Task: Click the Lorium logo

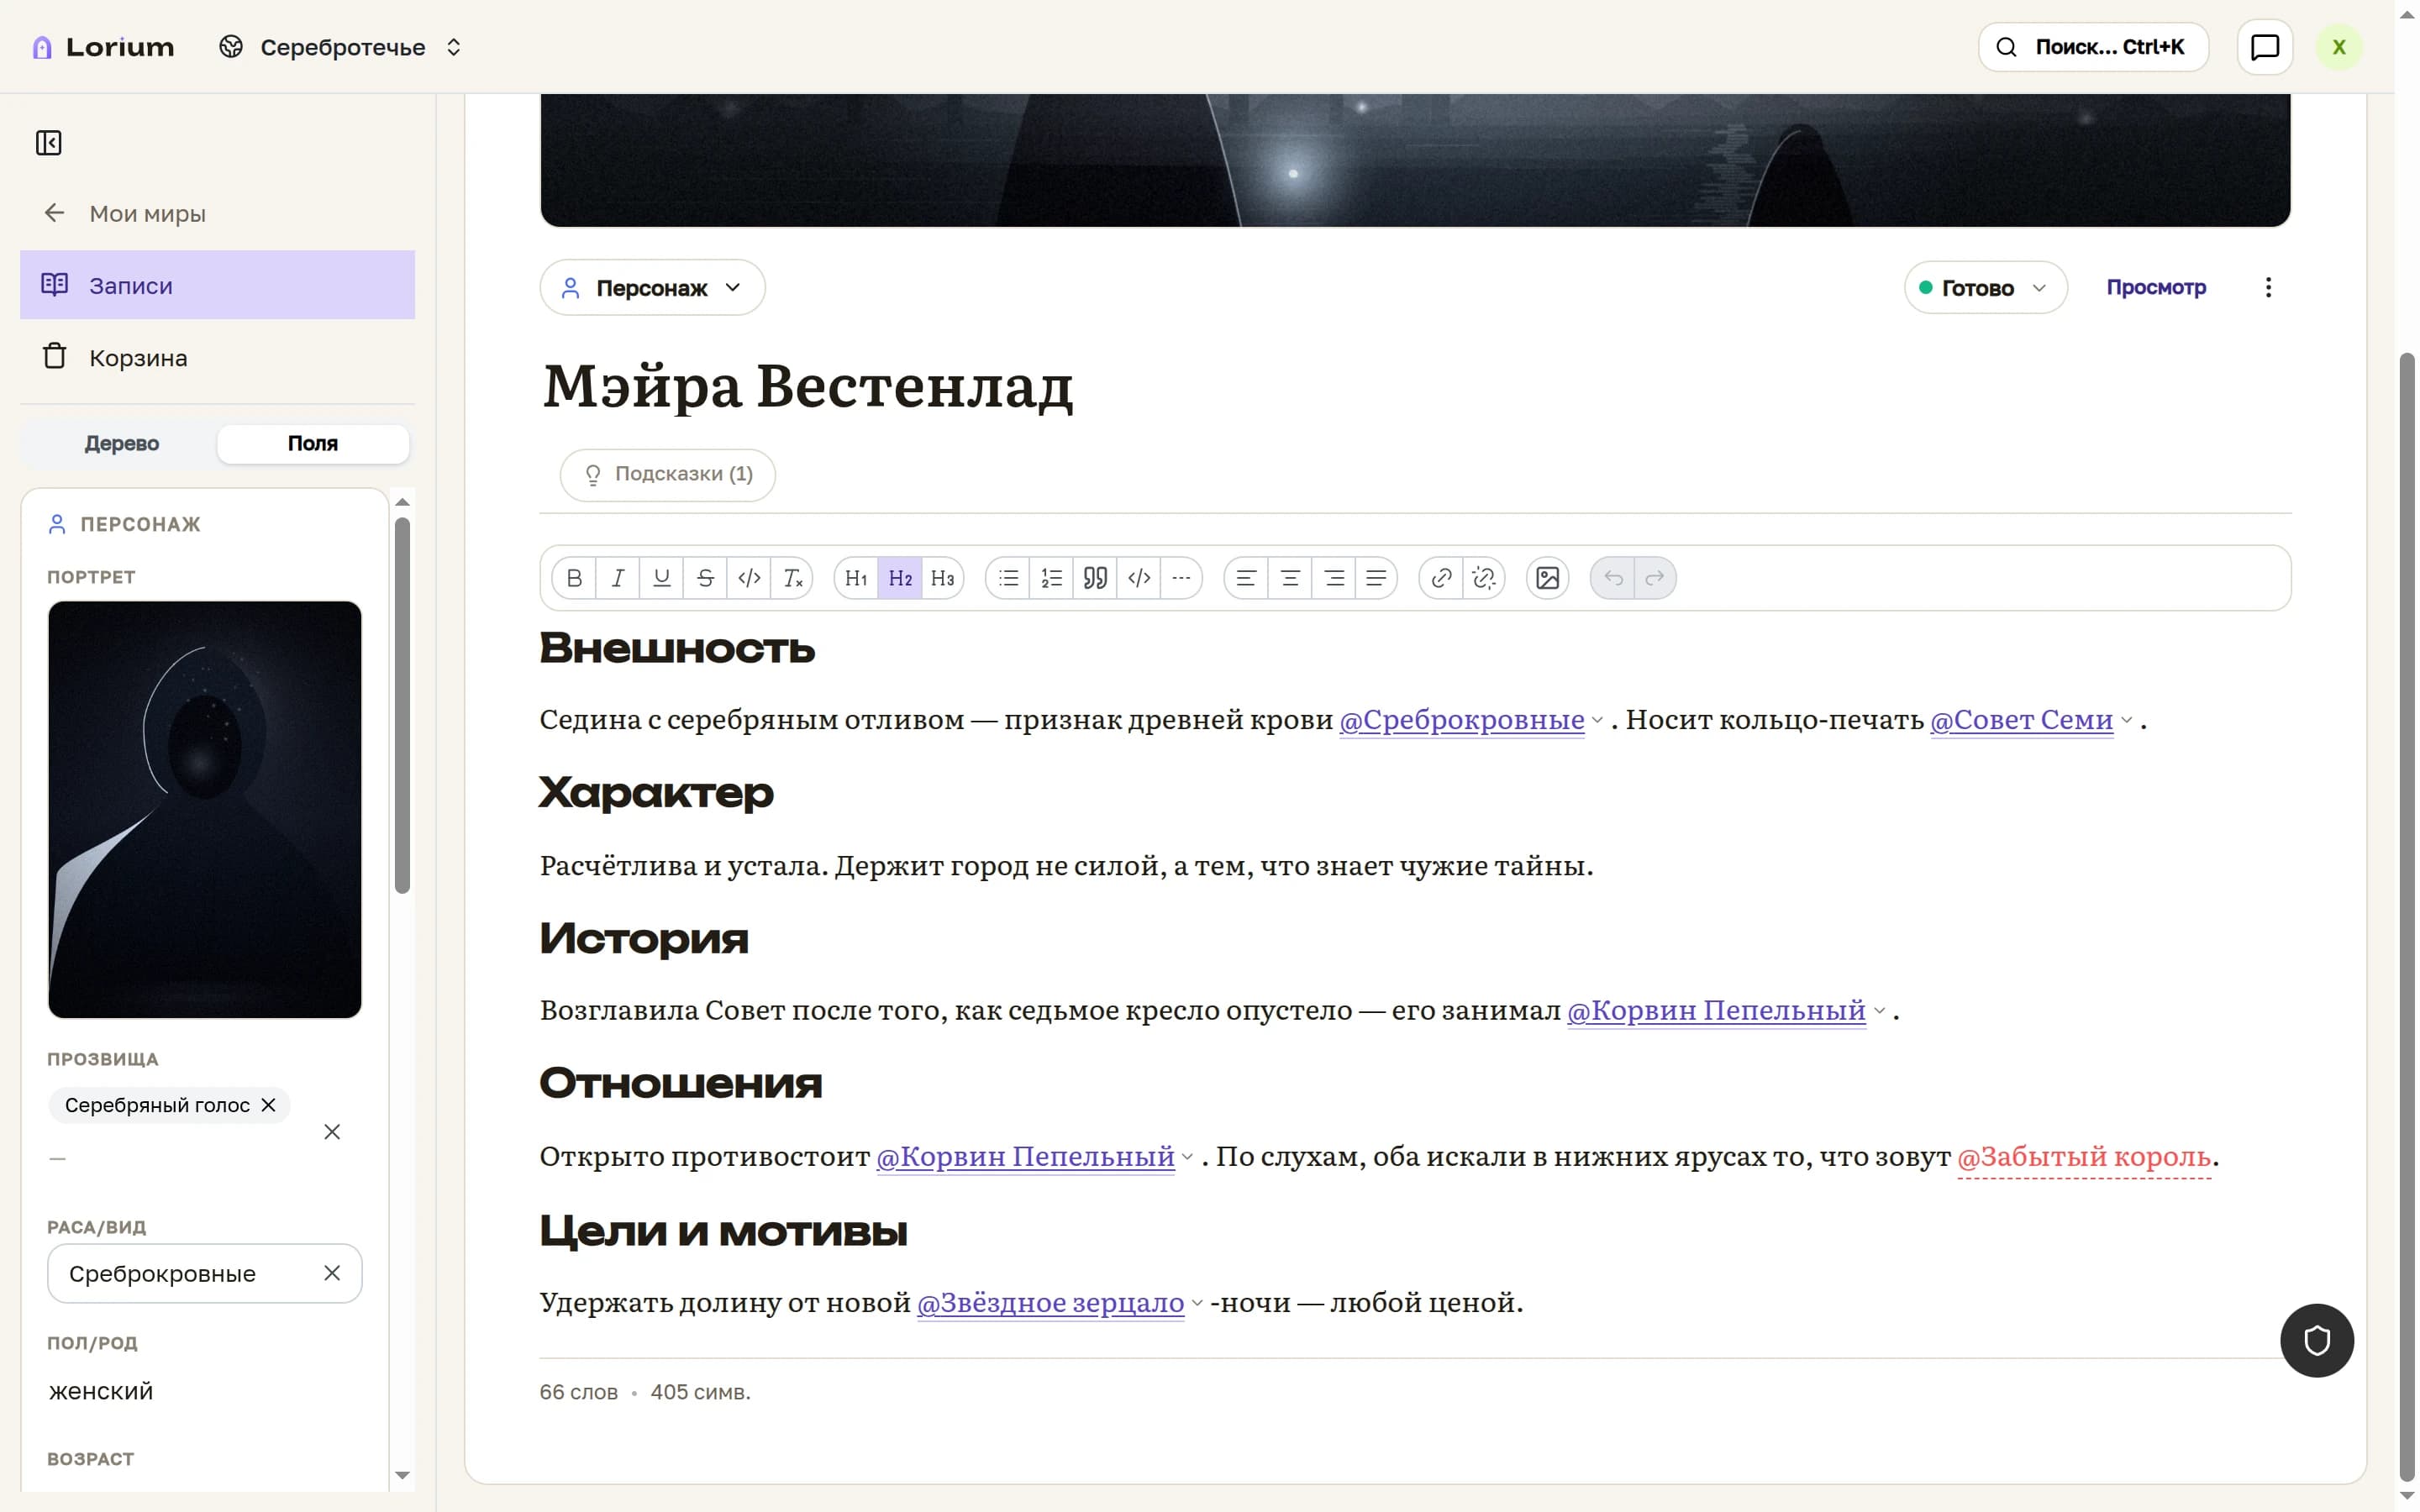Action: pos(103,47)
